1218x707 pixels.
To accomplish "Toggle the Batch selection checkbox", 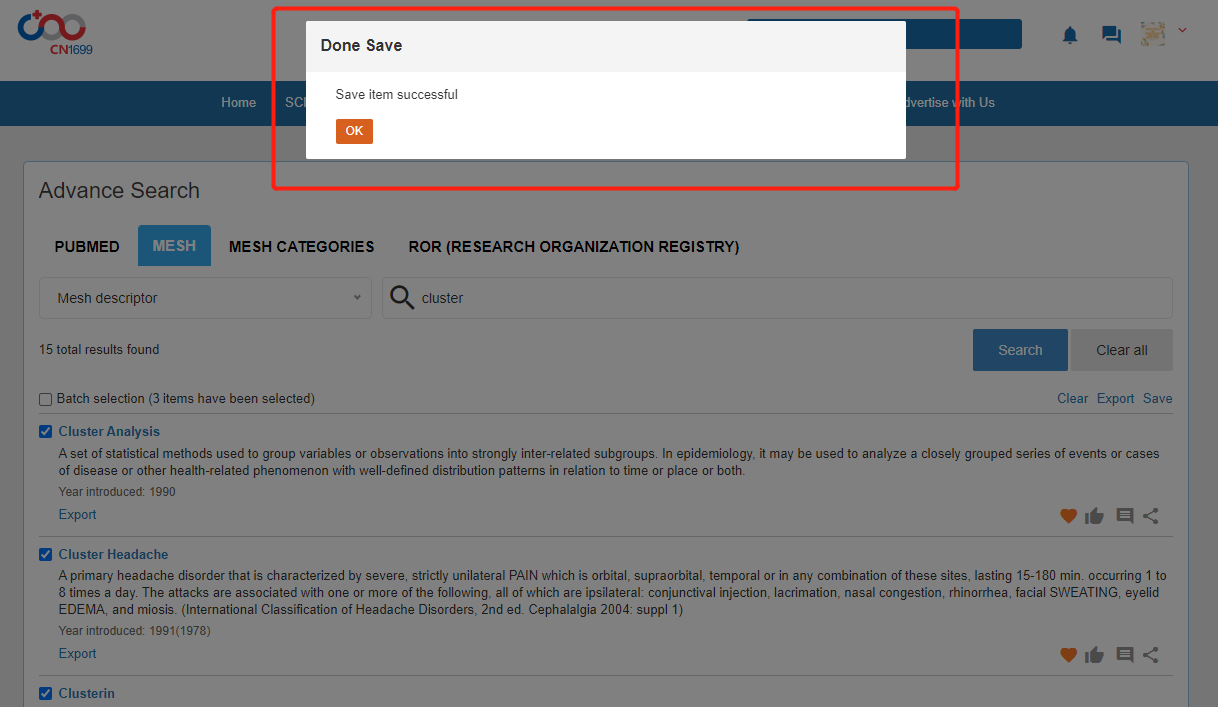I will pos(45,399).
